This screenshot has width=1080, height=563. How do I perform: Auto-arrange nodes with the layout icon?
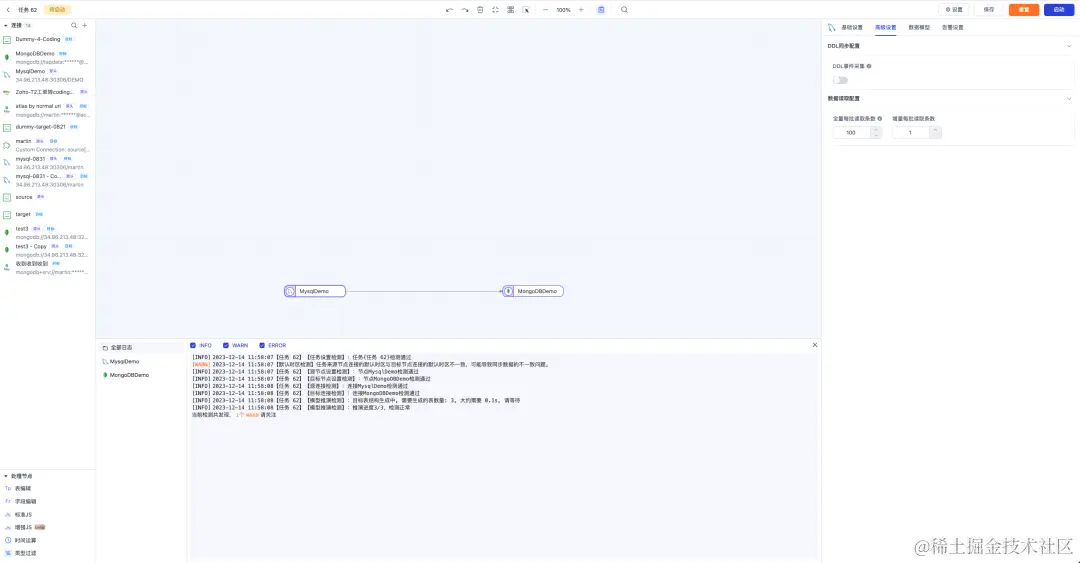click(510, 10)
